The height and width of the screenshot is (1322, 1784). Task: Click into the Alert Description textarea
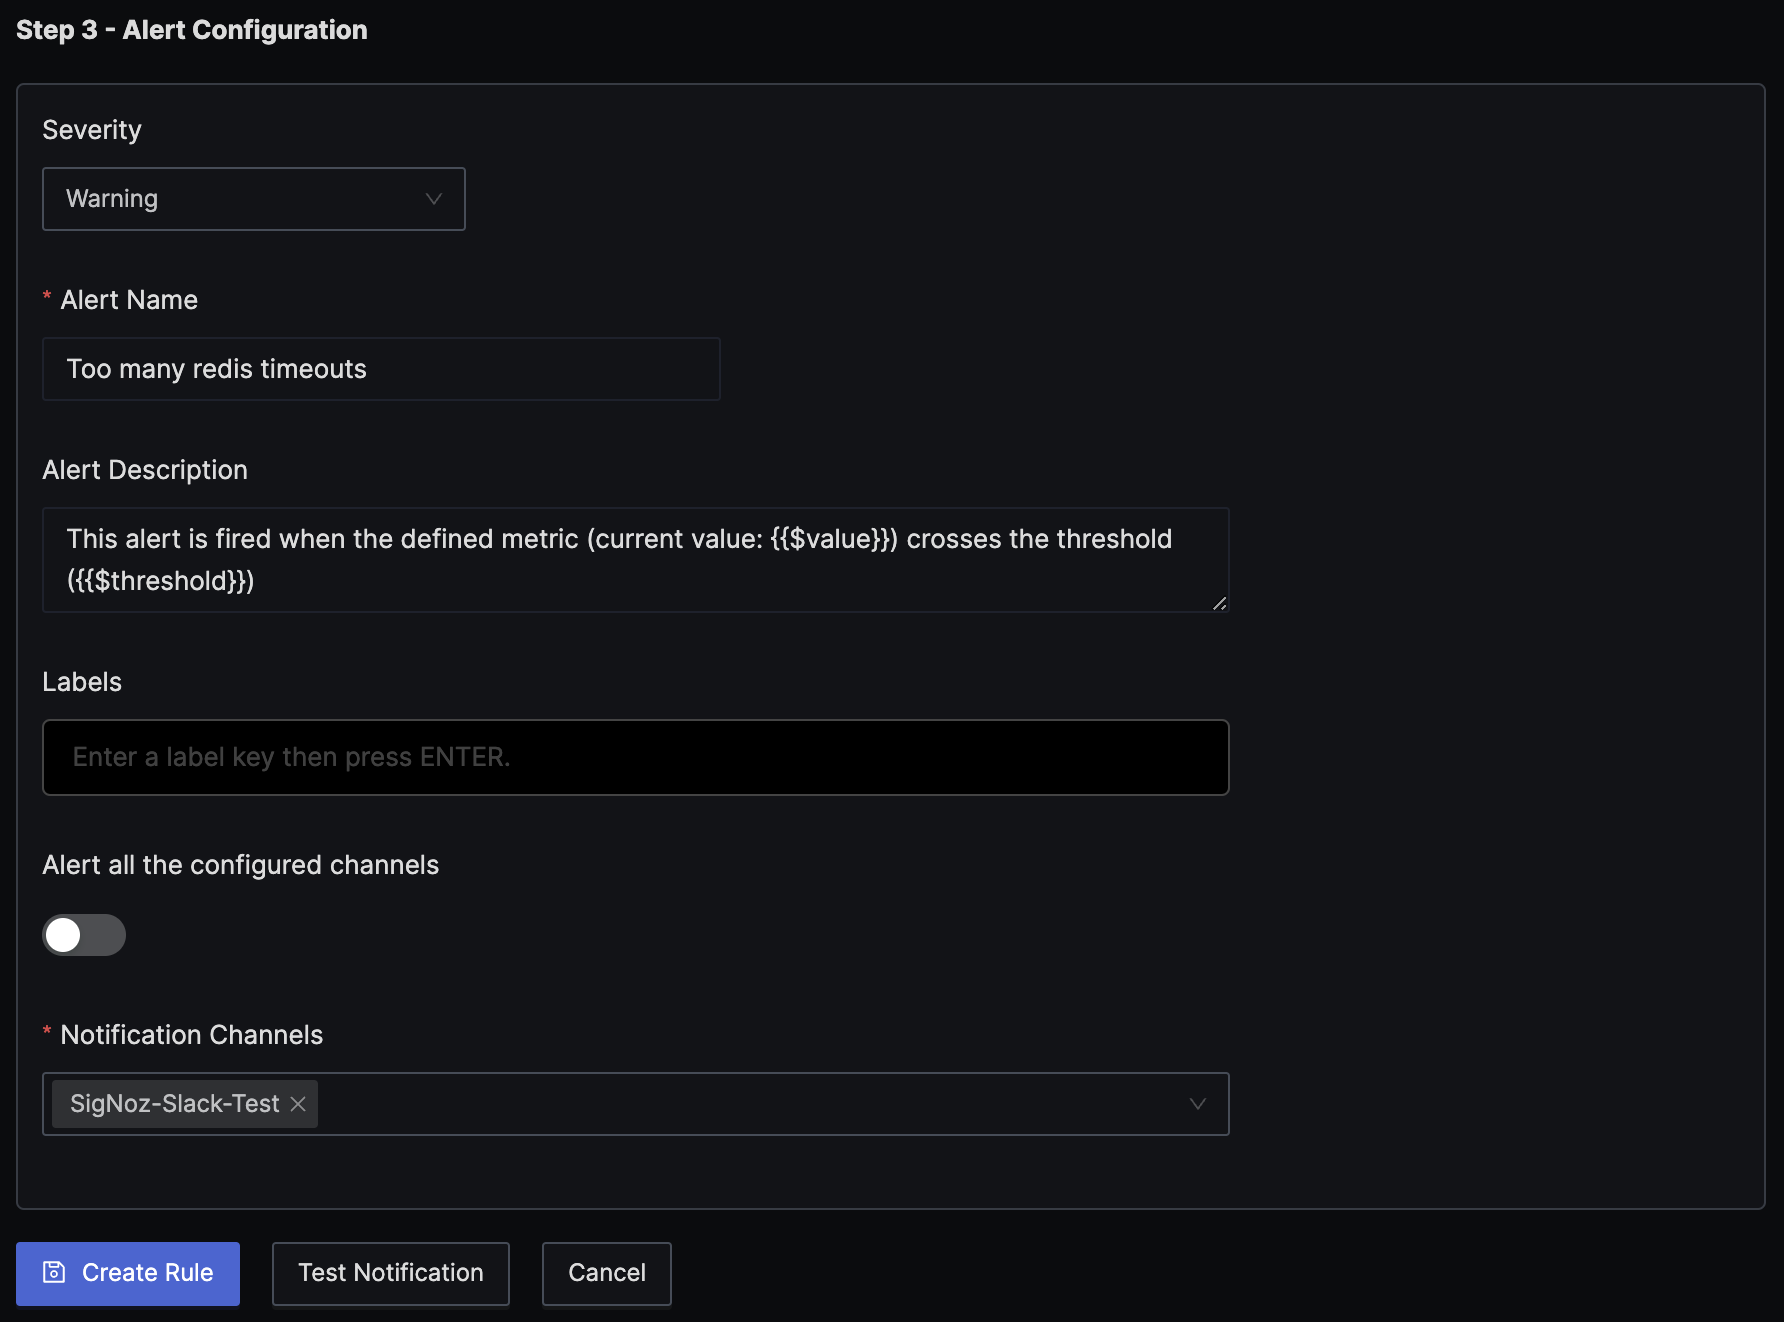click(635, 560)
